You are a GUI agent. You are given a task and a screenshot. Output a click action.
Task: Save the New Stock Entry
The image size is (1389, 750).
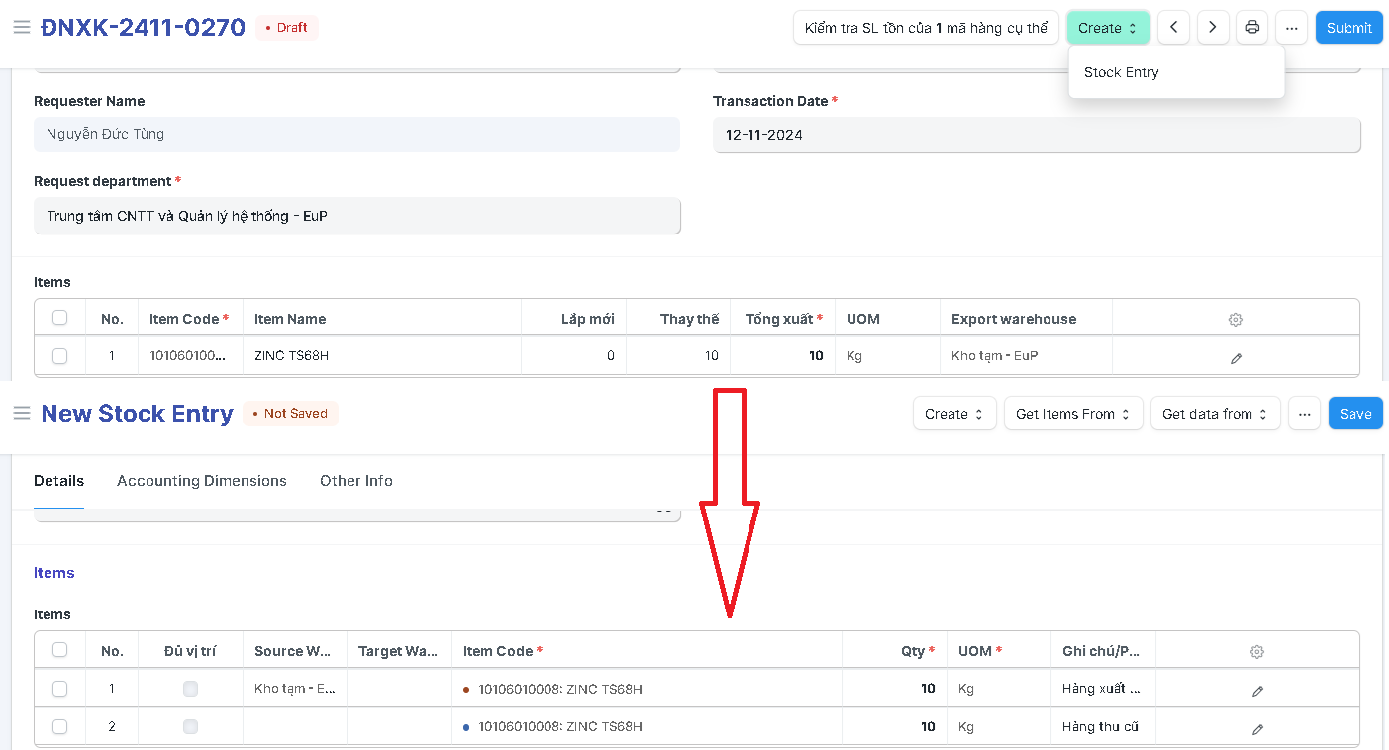point(1355,414)
